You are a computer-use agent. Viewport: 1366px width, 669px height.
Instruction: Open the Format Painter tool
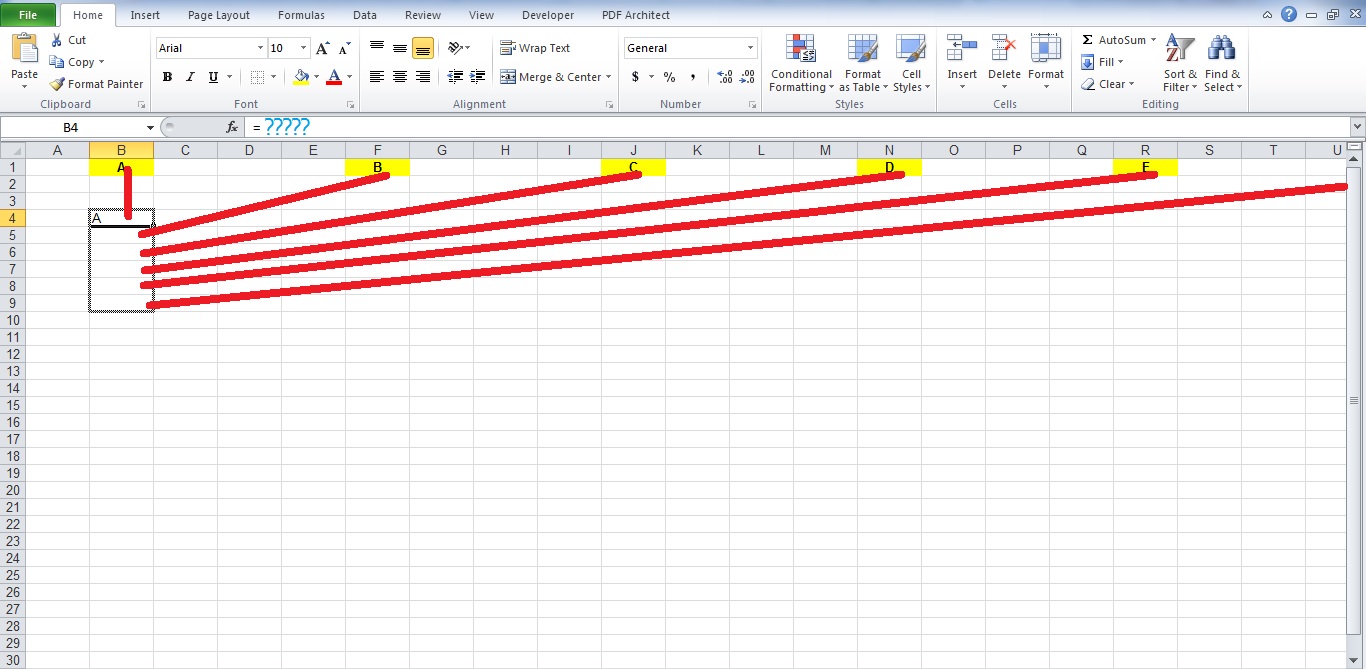(95, 84)
